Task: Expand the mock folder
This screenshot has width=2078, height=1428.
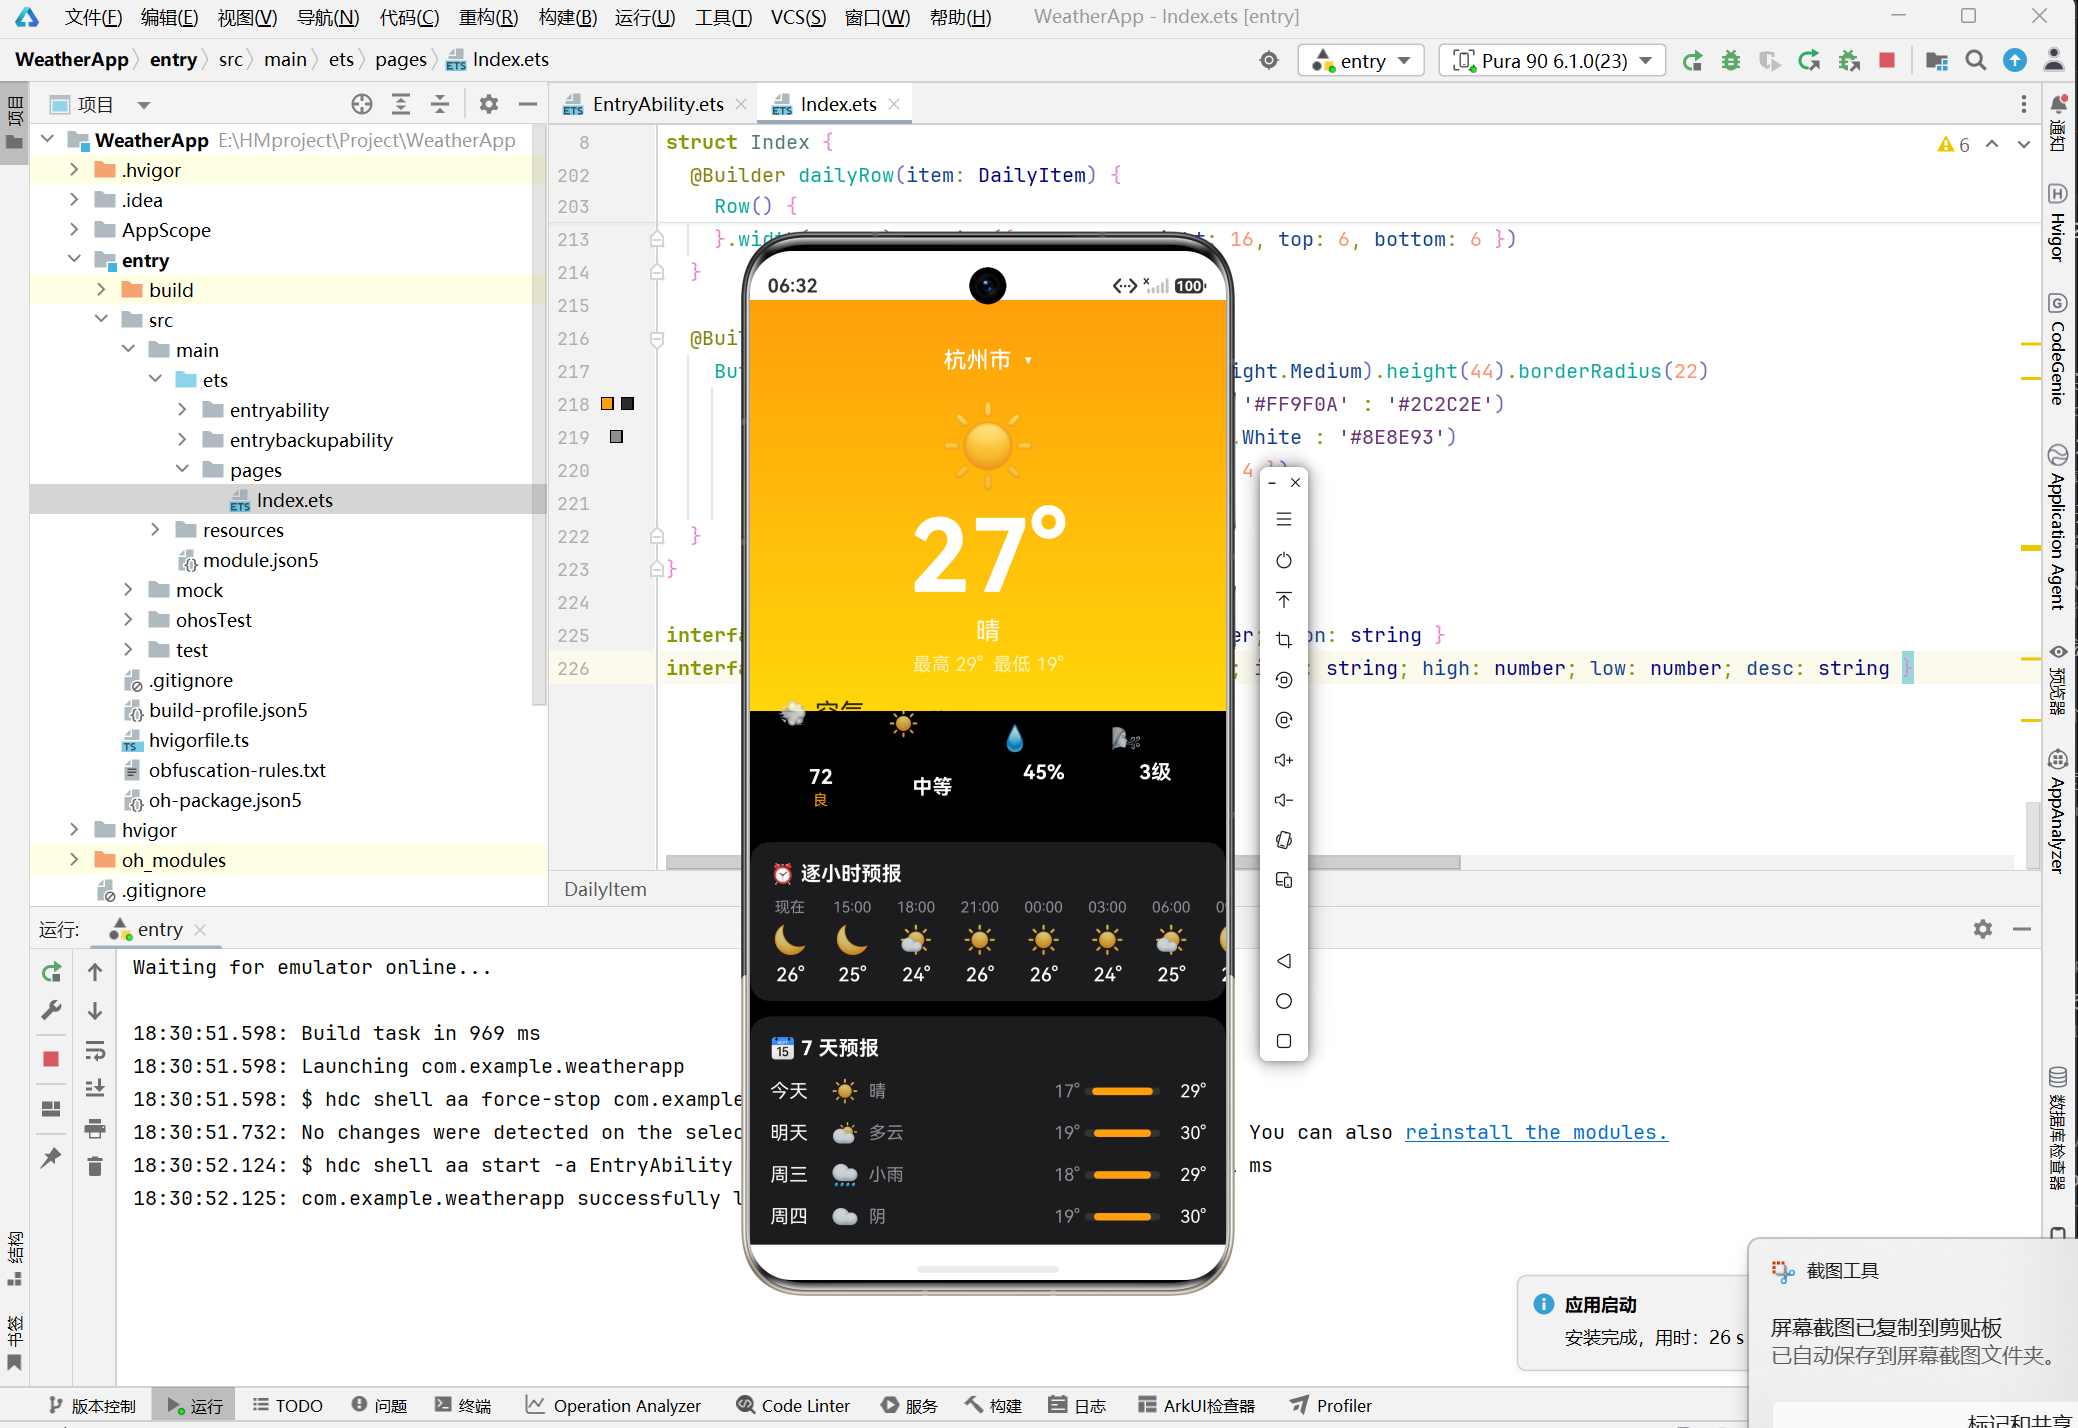Action: [x=128, y=590]
